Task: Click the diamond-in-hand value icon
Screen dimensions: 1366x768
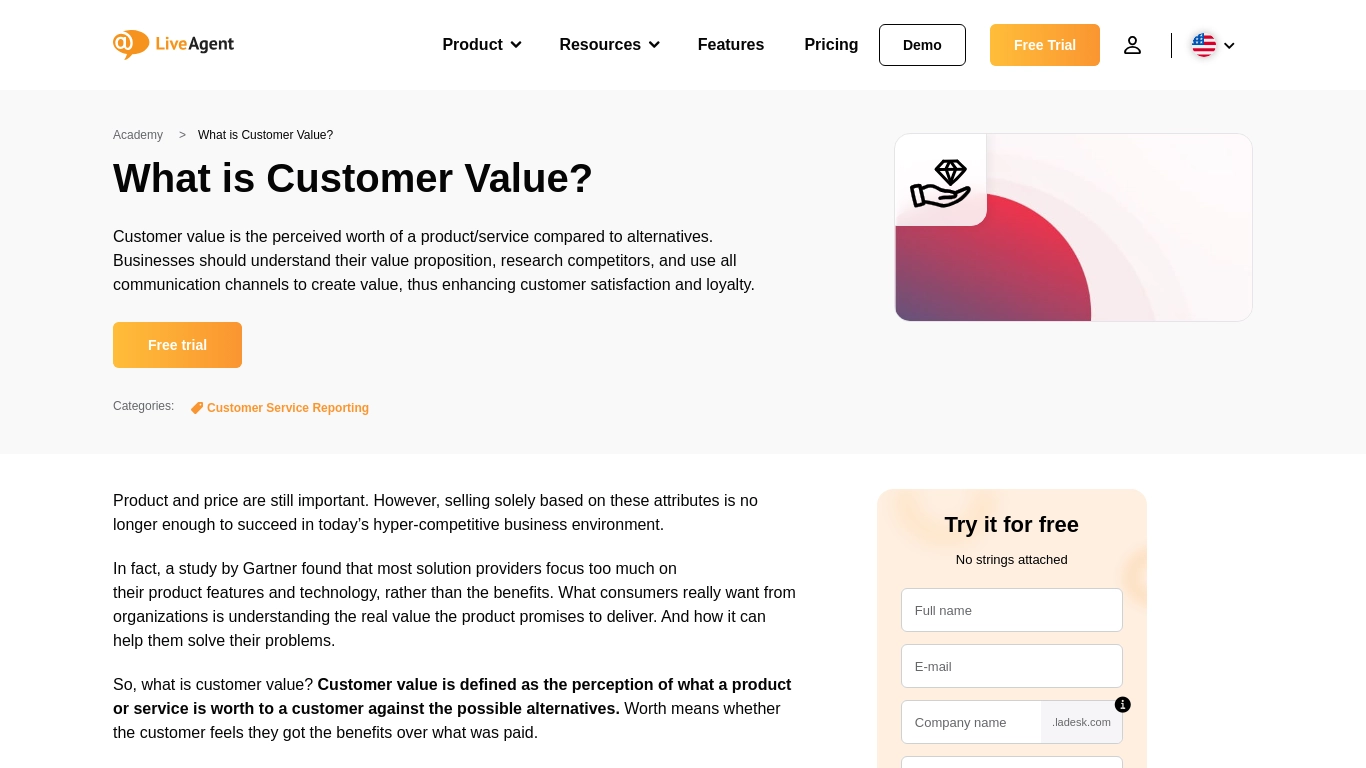Action: [x=940, y=183]
